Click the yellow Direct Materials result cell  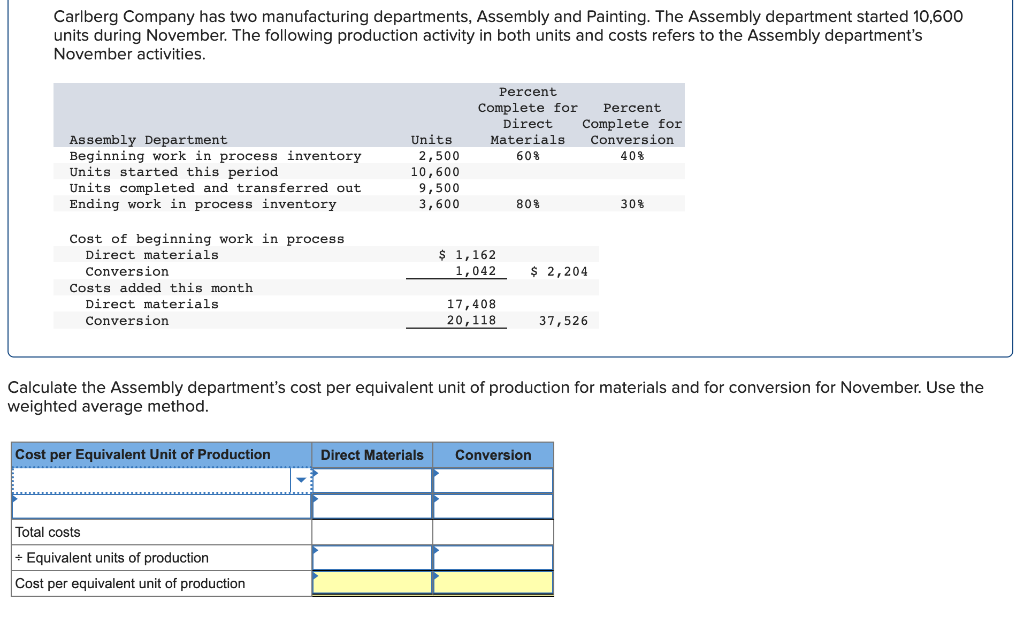(370, 582)
